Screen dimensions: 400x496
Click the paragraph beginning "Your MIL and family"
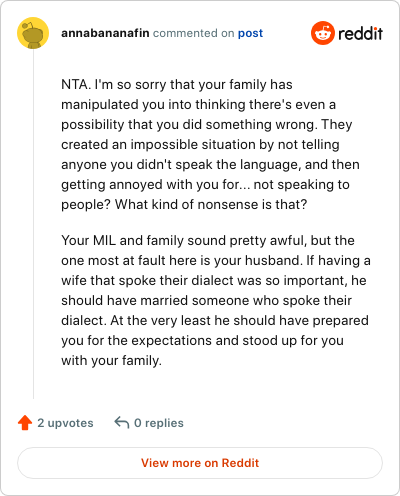(x=216, y=300)
